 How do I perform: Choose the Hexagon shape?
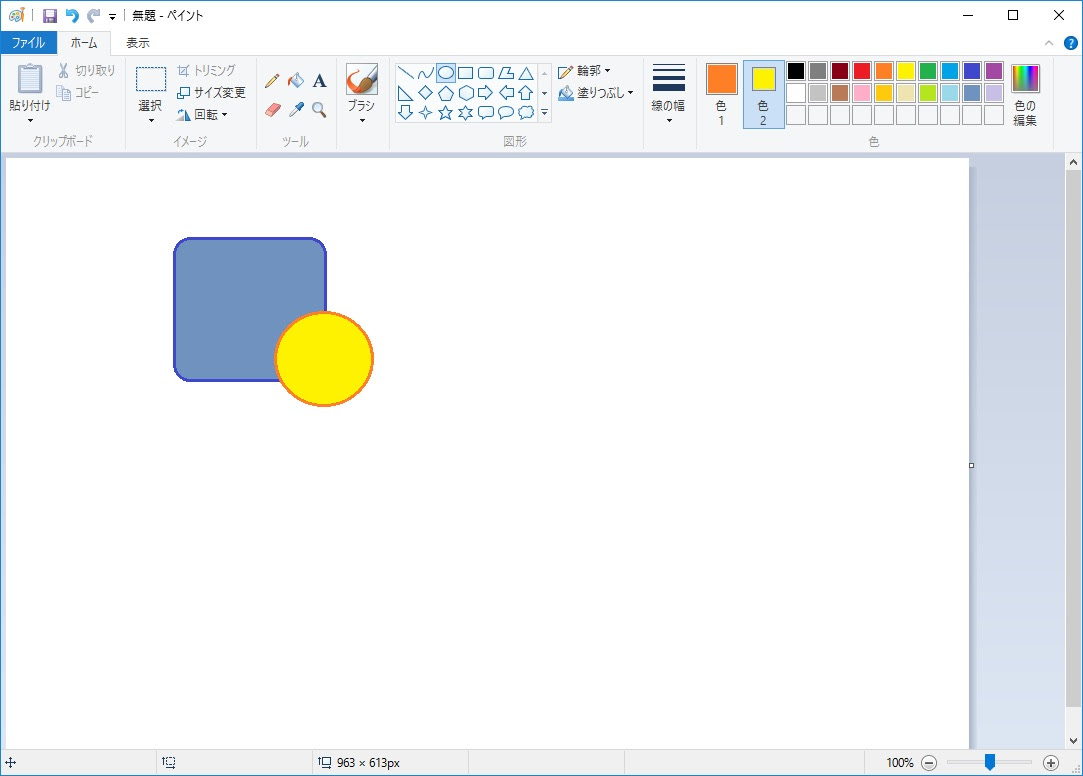[x=466, y=93]
